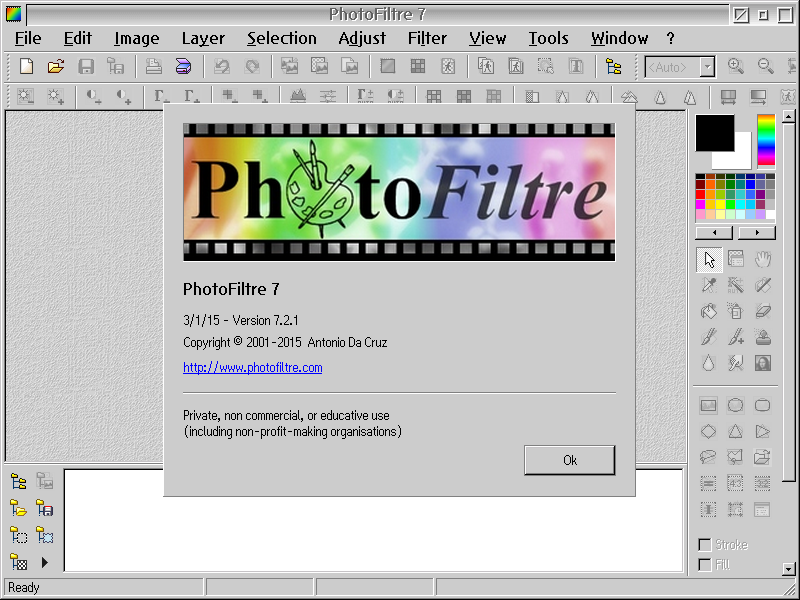Image resolution: width=800 pixels, height=600 pixels.
Task: Select the Lasso selection shape
Action: [708, 457]
